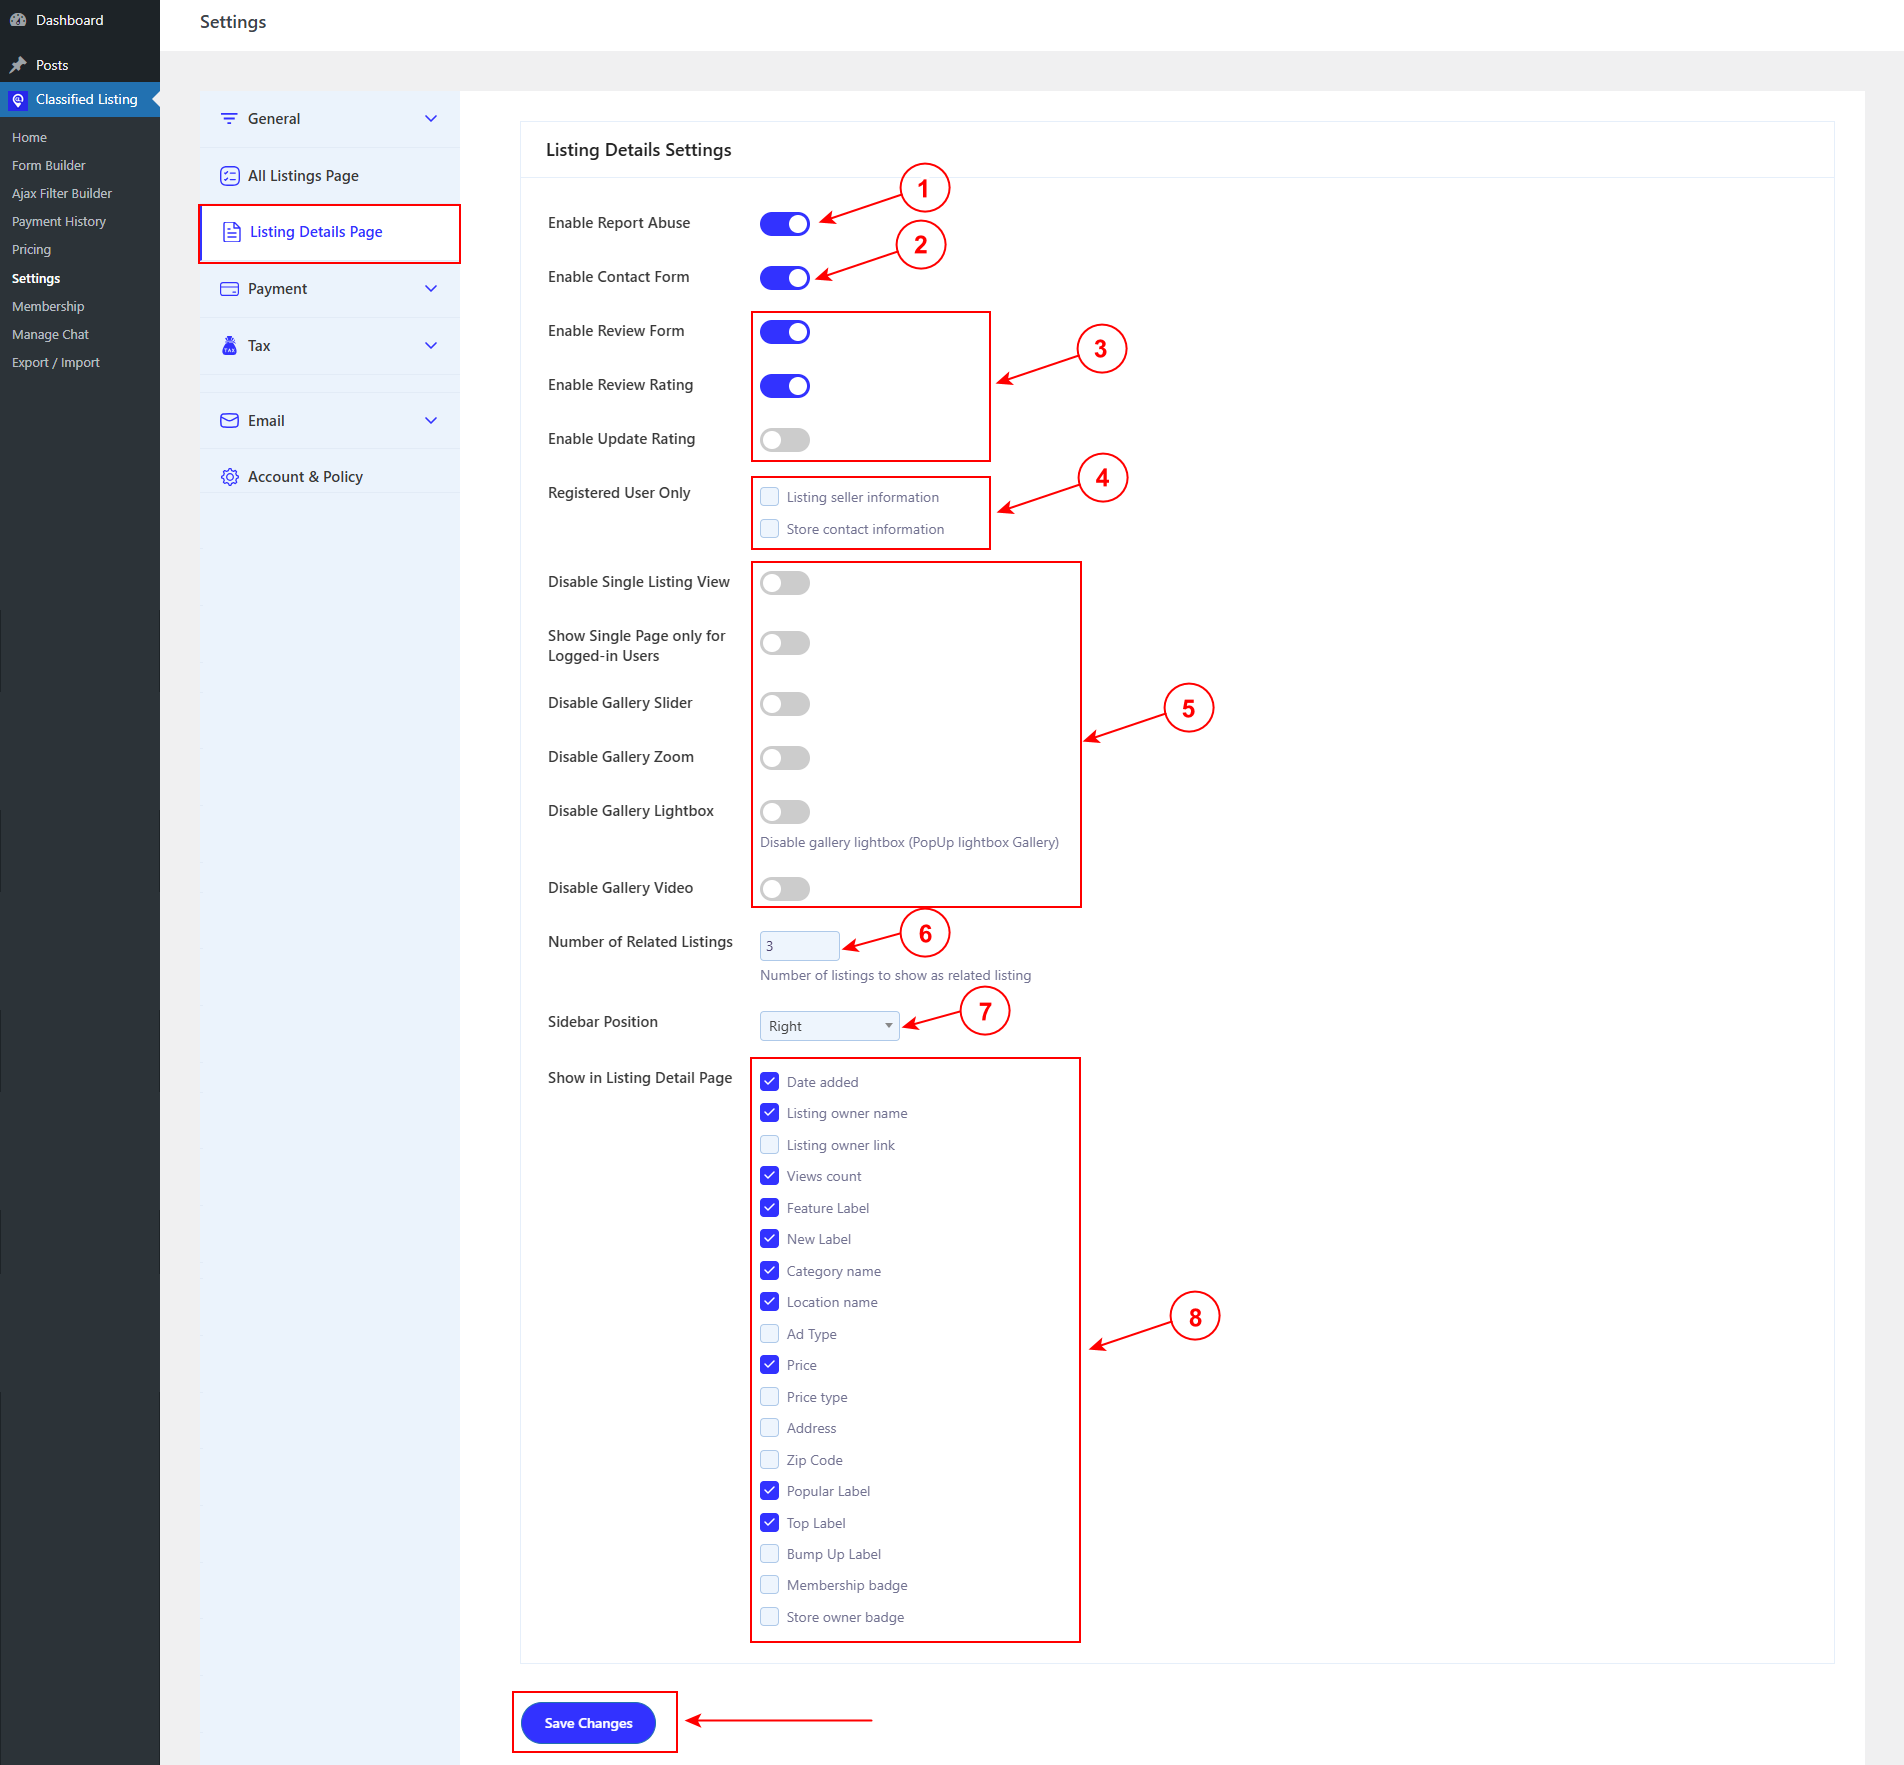Uncheck the Category name checkbox

tap(770, 1271)
